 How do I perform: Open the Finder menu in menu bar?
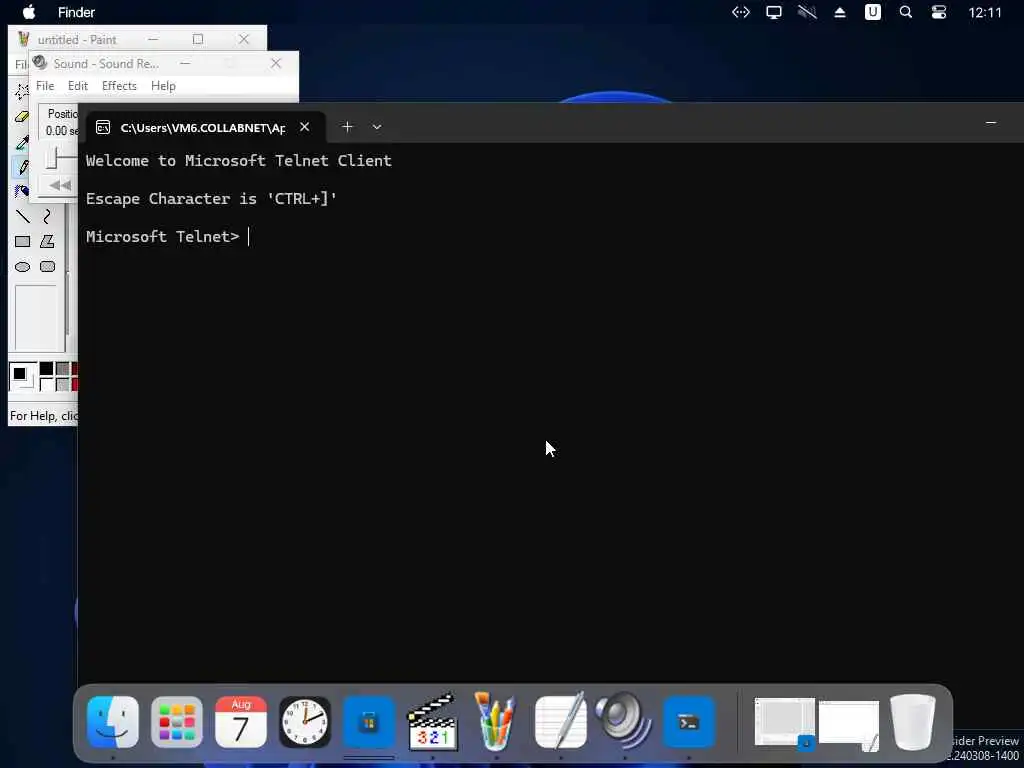click(76, 12)
